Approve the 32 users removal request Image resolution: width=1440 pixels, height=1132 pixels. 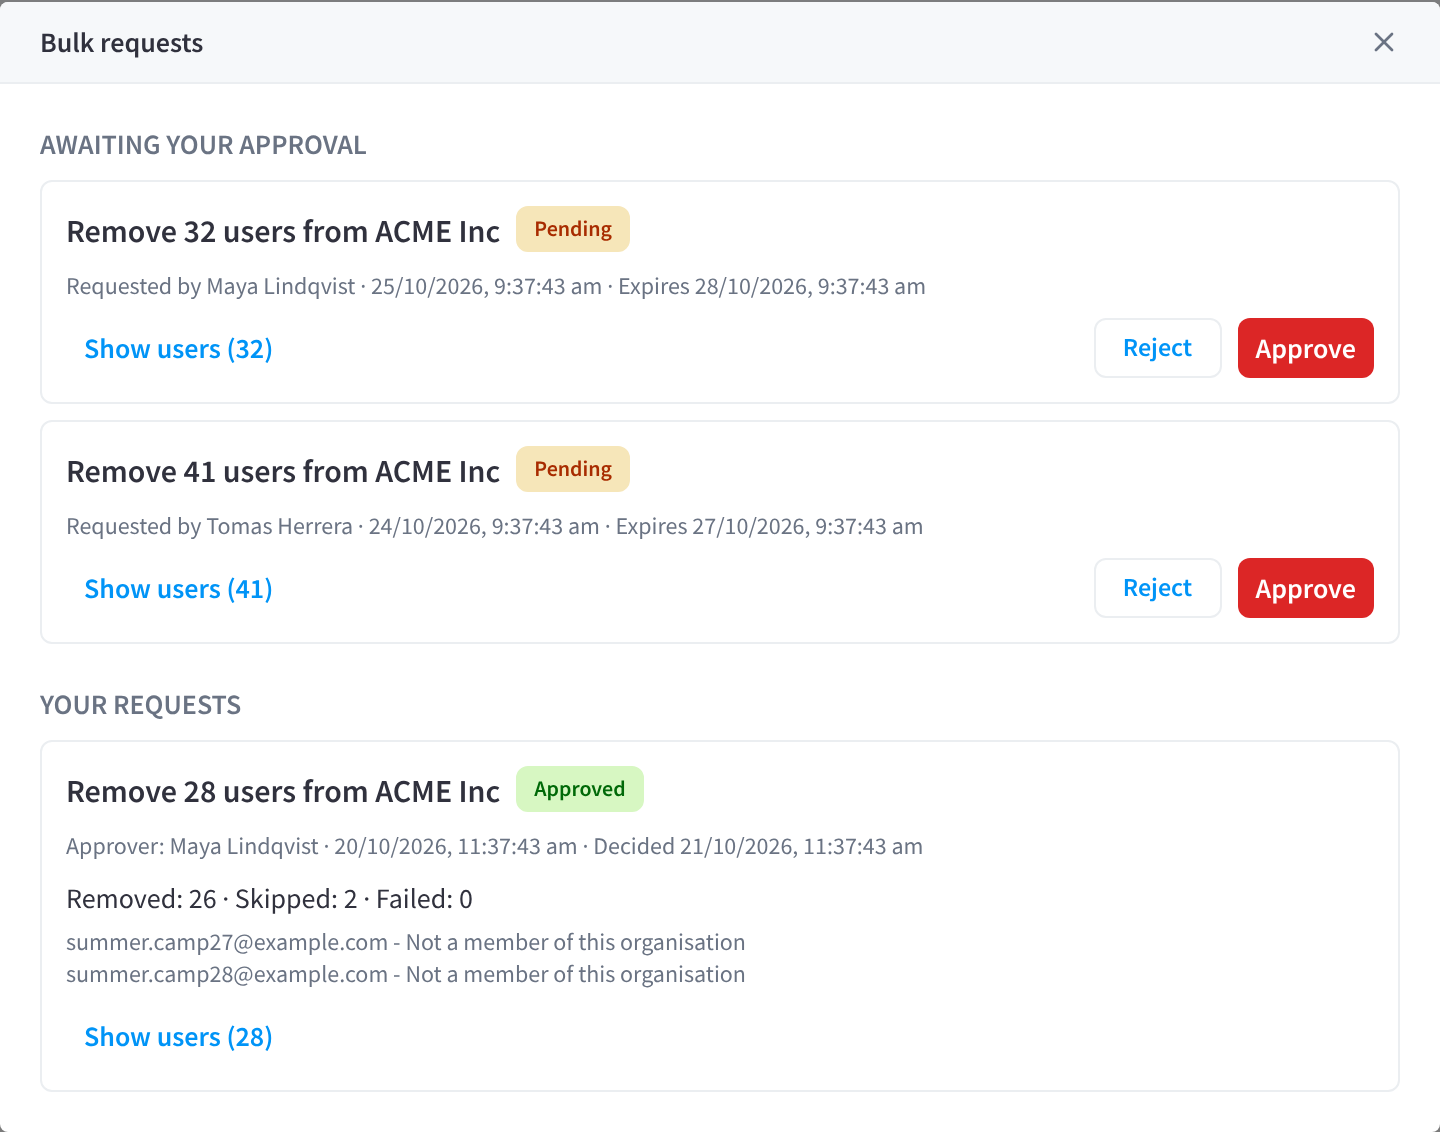pyautogui.click(x=1305, y=348)
